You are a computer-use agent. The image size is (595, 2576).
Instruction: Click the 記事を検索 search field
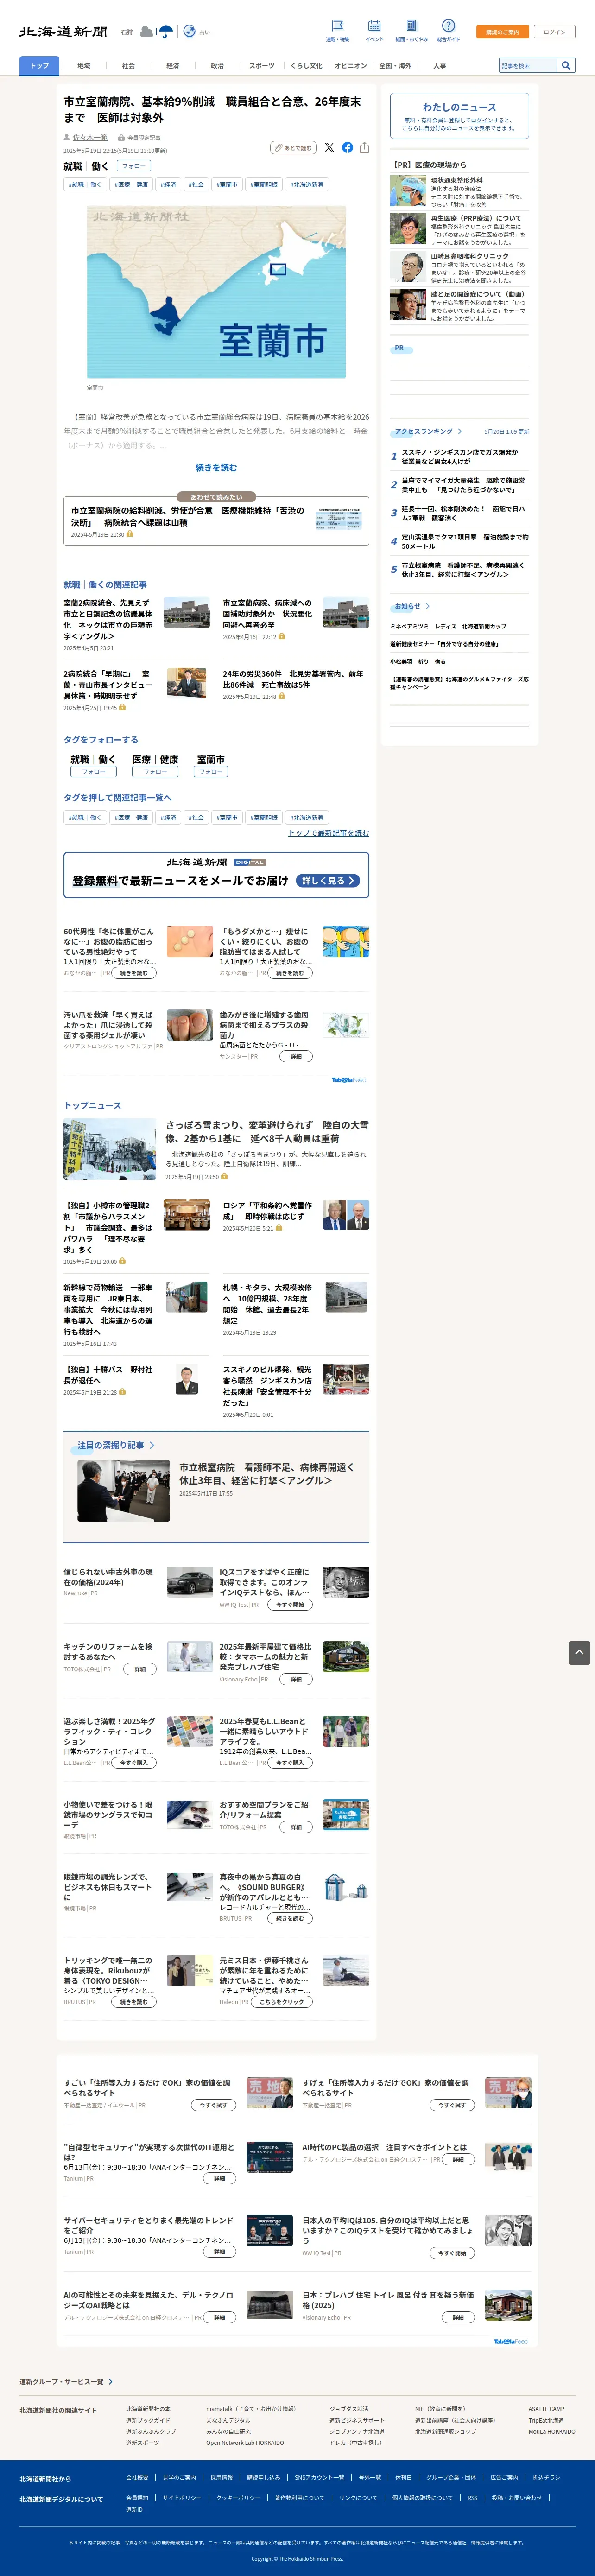pyautogui.click(x=528, y=66)
